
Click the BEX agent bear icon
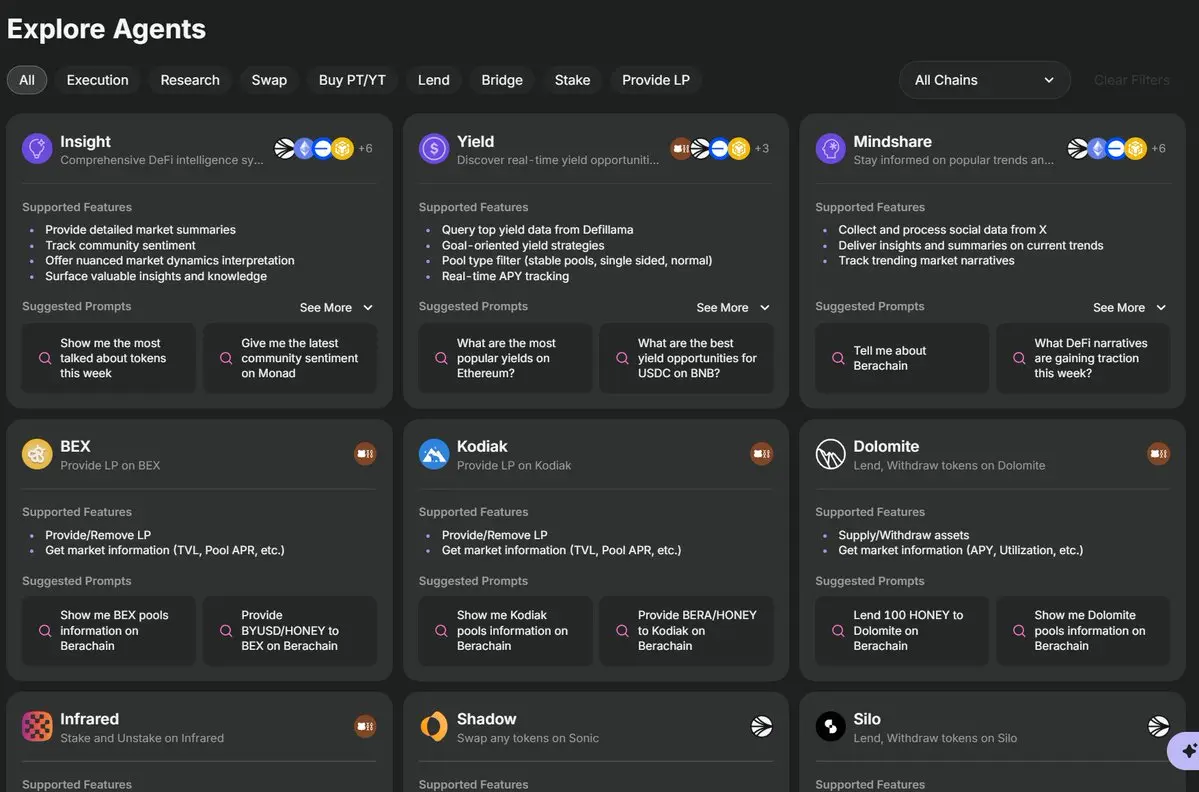pos(37,454)
